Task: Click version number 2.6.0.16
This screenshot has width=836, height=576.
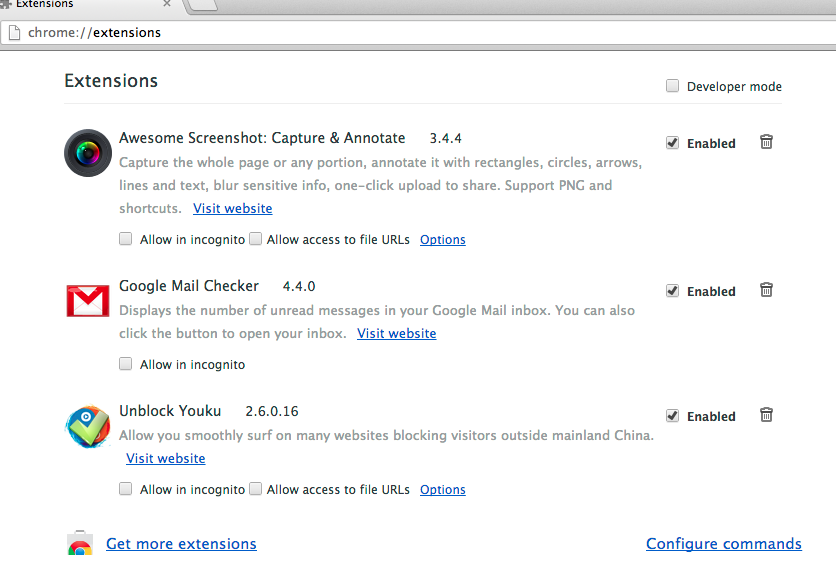Action: coord(272,411)
